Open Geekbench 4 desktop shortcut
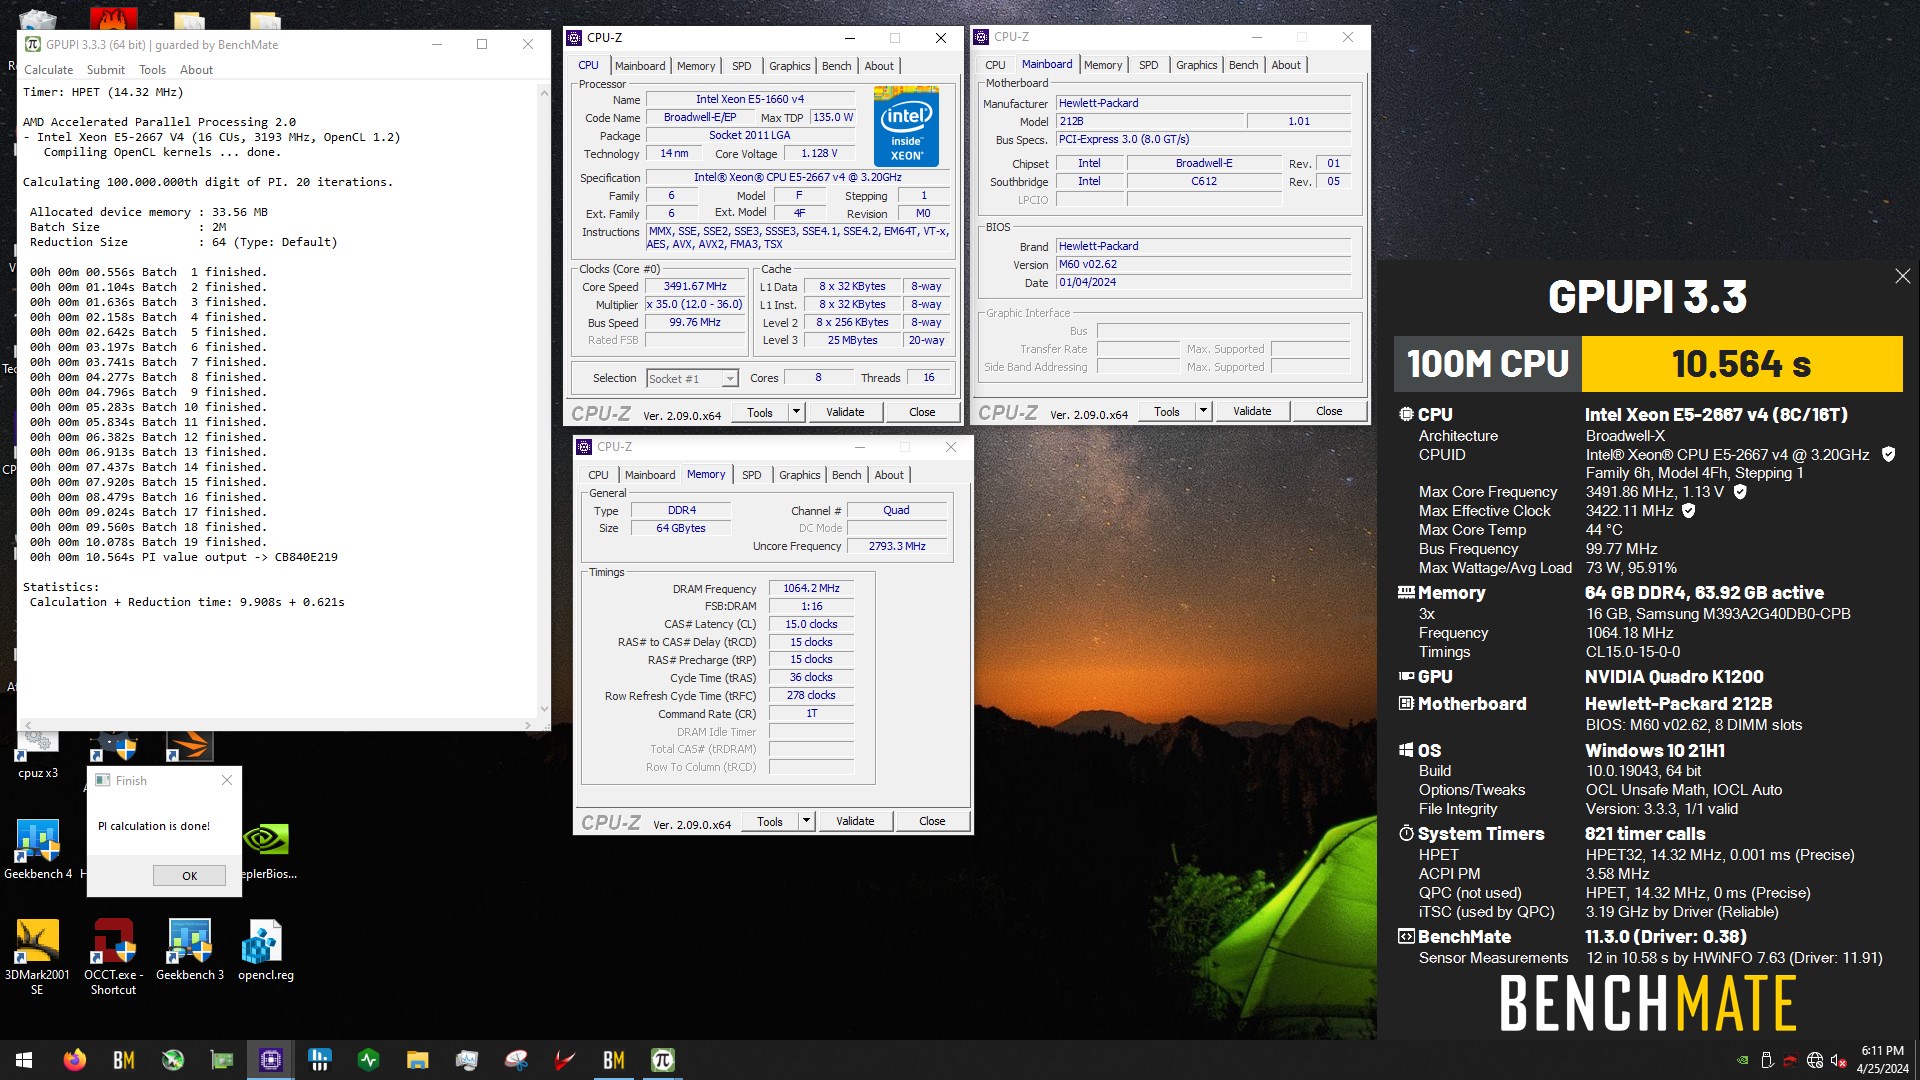The image size is (1920, 1080). click(38, 849)
